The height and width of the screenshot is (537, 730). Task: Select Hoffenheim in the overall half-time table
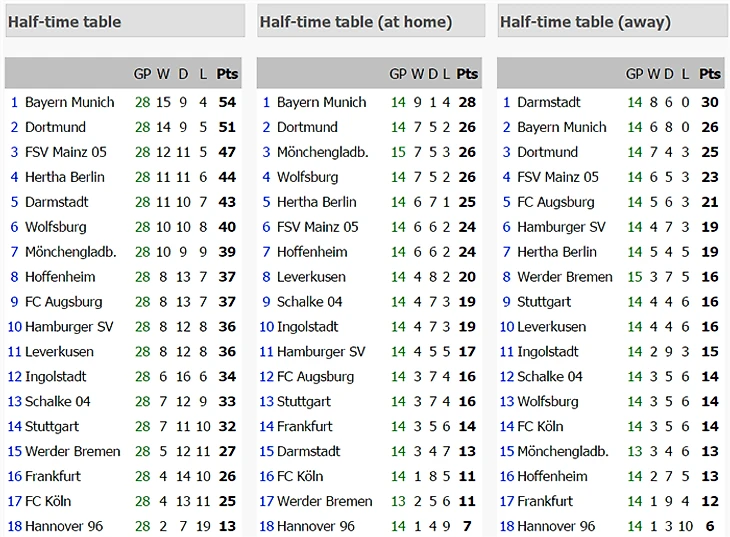tap(61, 277)
